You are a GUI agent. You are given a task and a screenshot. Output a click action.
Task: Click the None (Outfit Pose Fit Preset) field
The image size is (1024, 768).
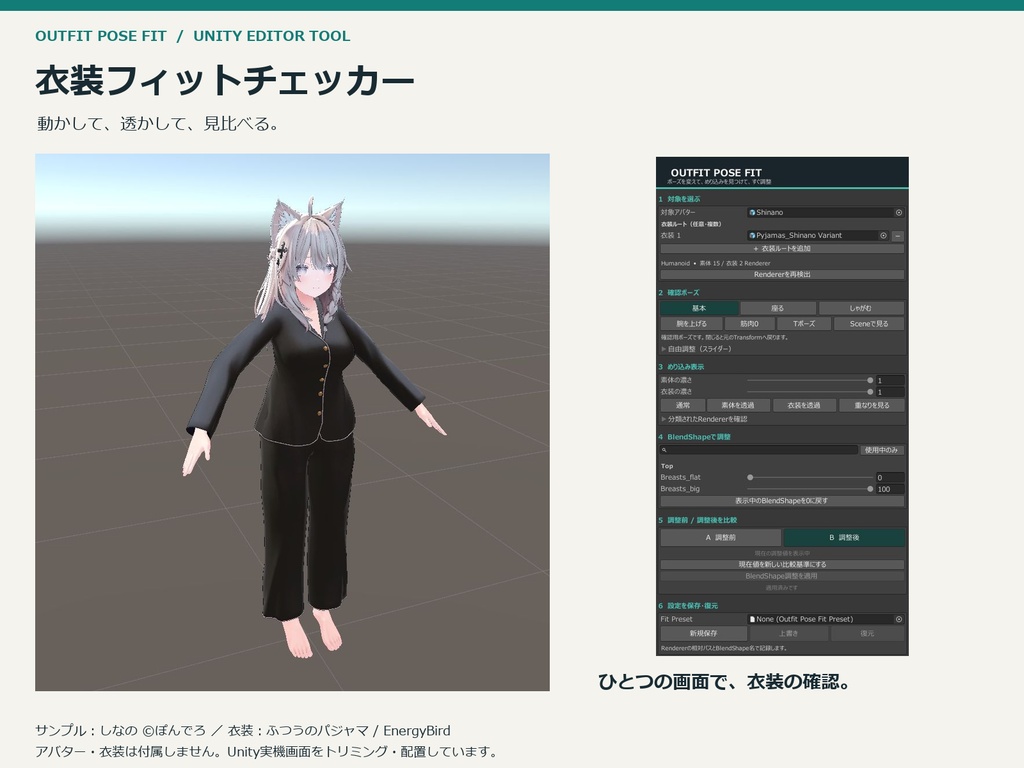pos(825,619)
